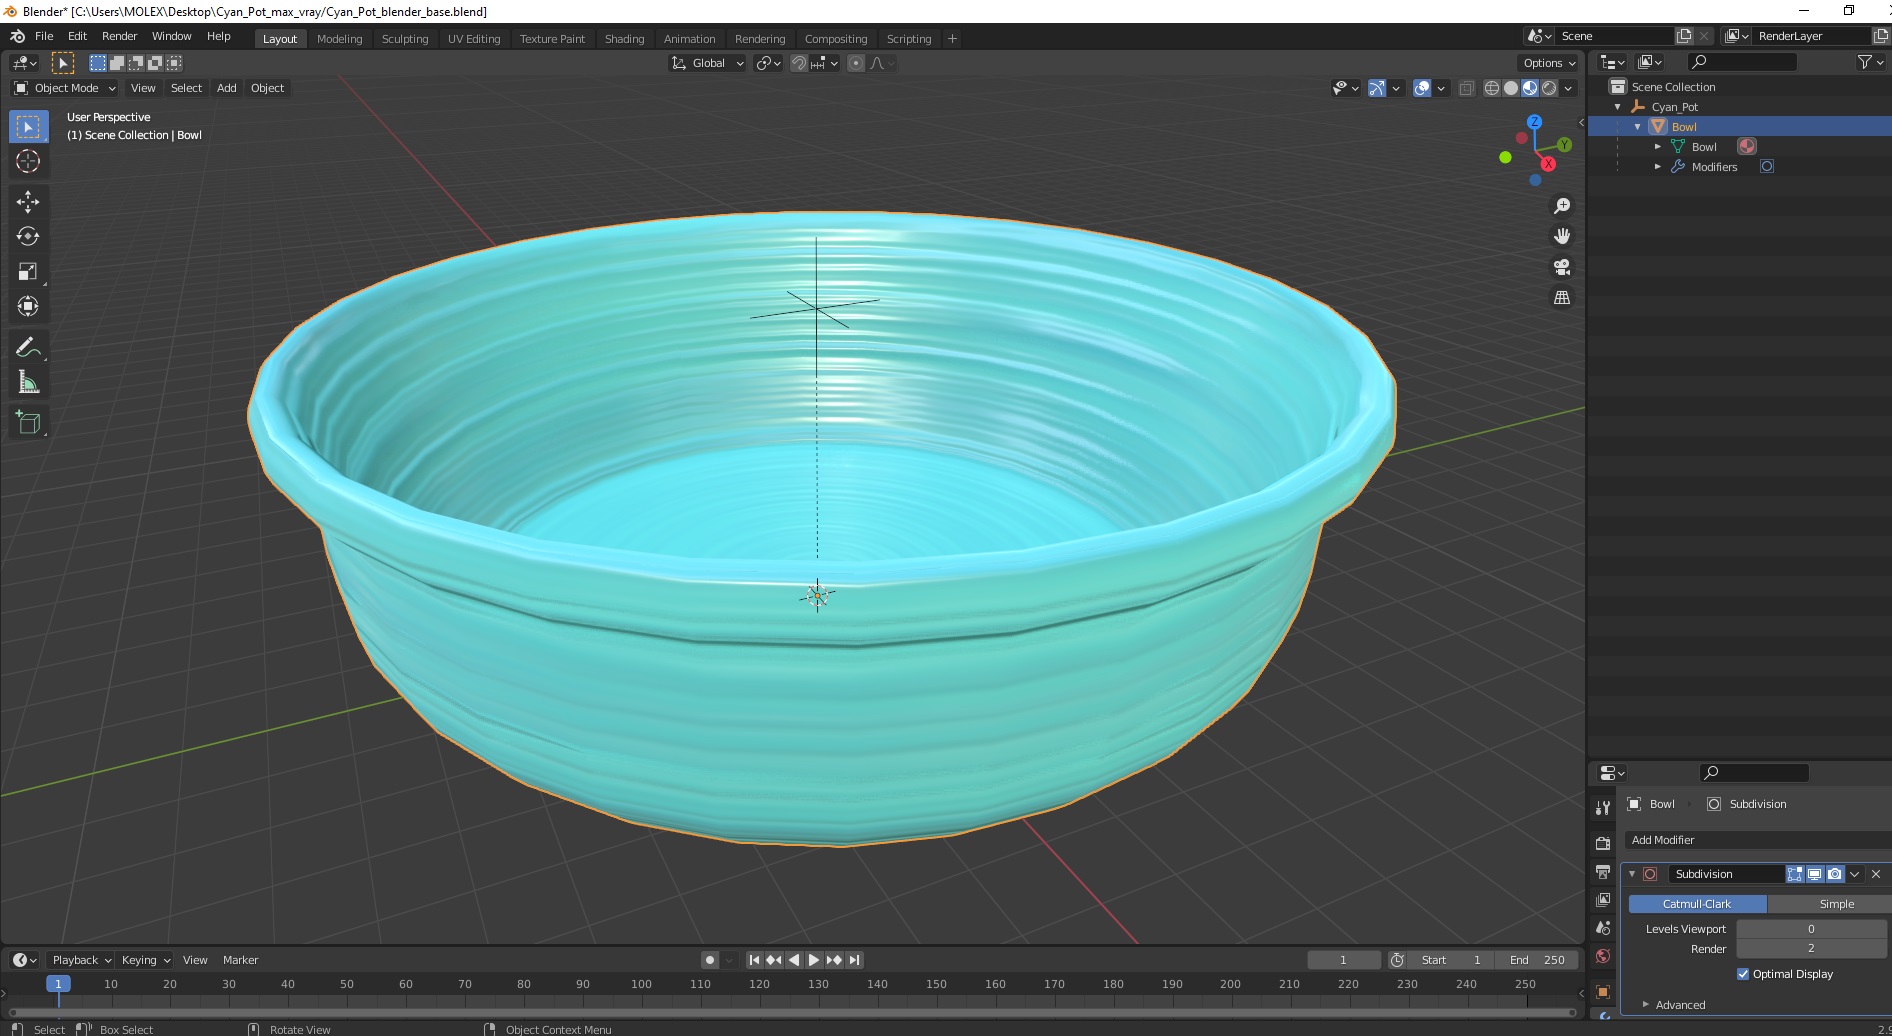The image size is (1892, 1036).
Task: Choose the Move tool
Action: pos(28,202)
